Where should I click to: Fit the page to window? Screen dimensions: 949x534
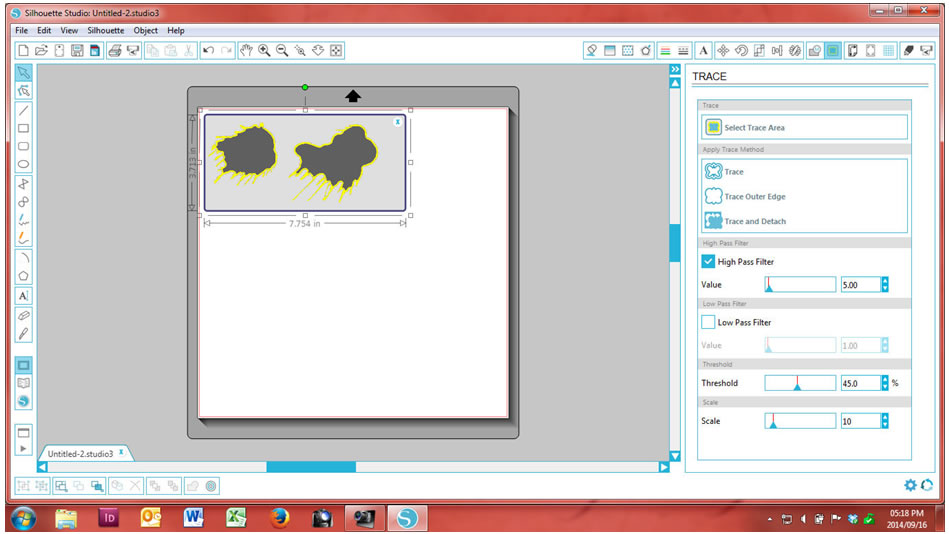336,50
